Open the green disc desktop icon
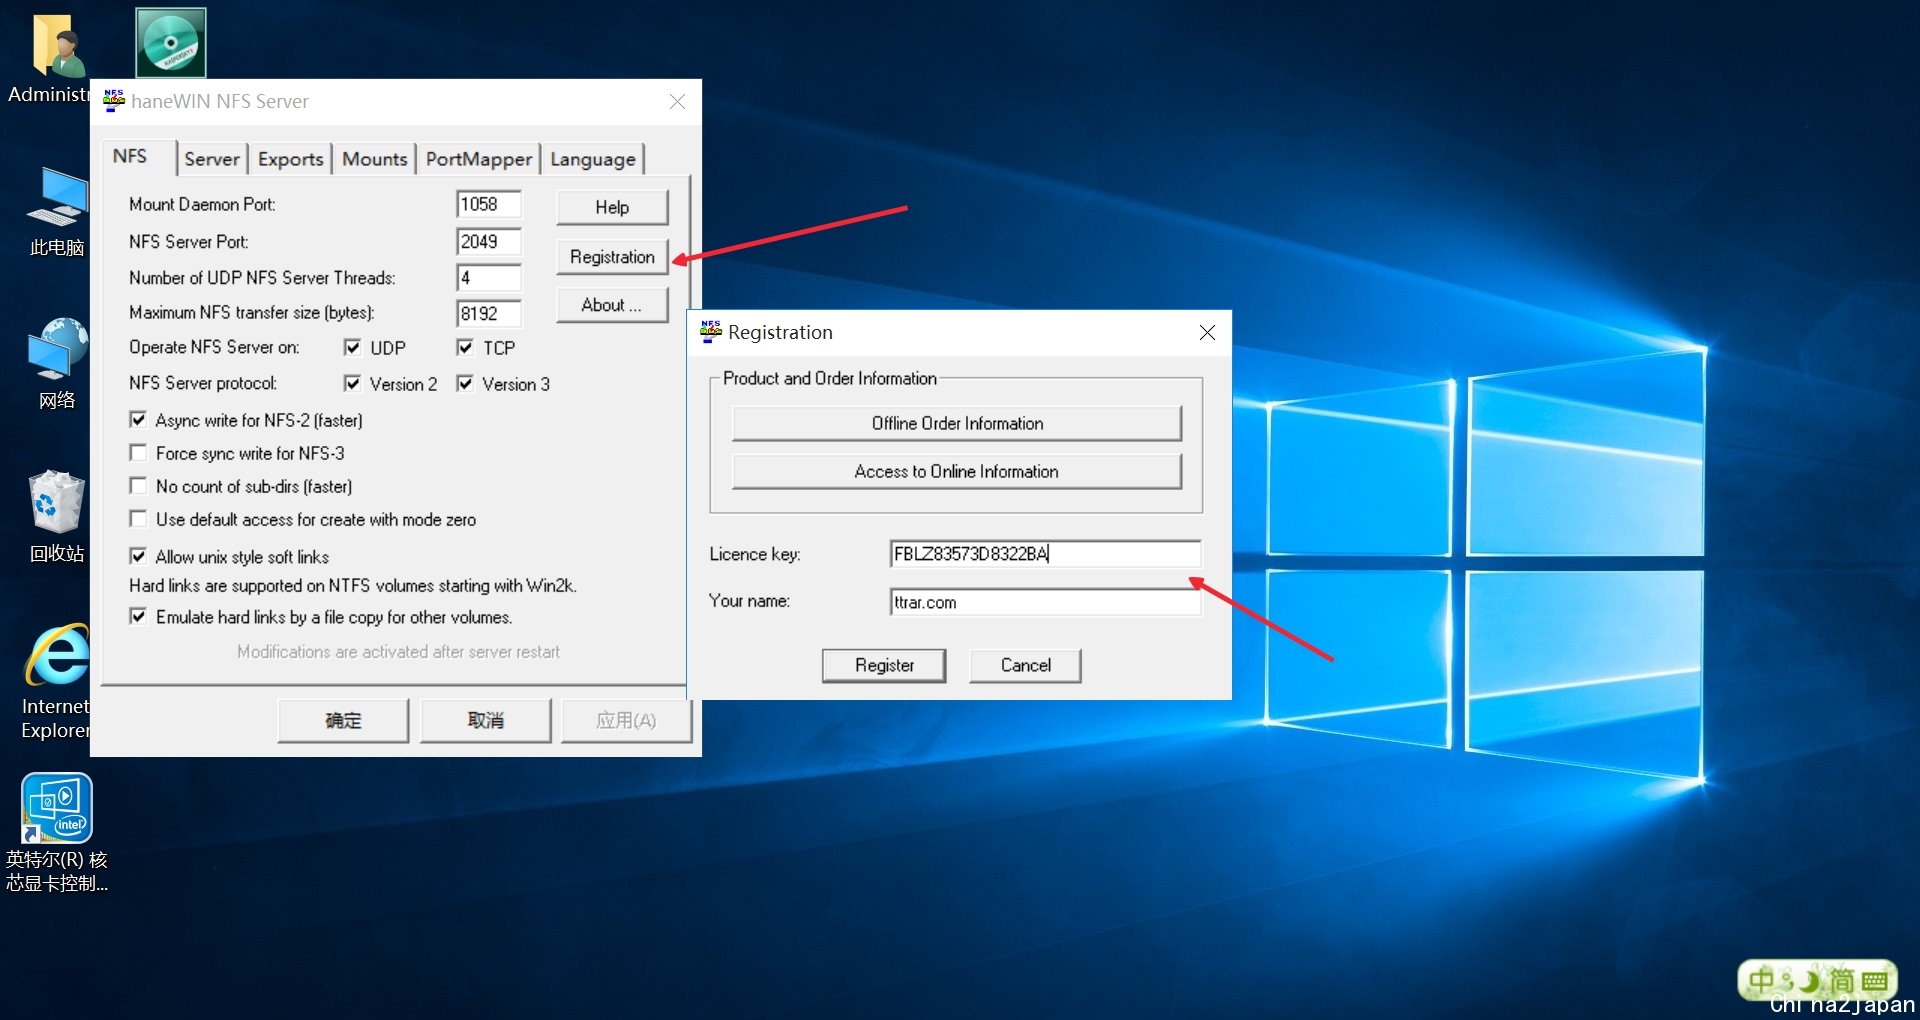This screenshot has width=1920, height=1020. (x=171, y=43)
